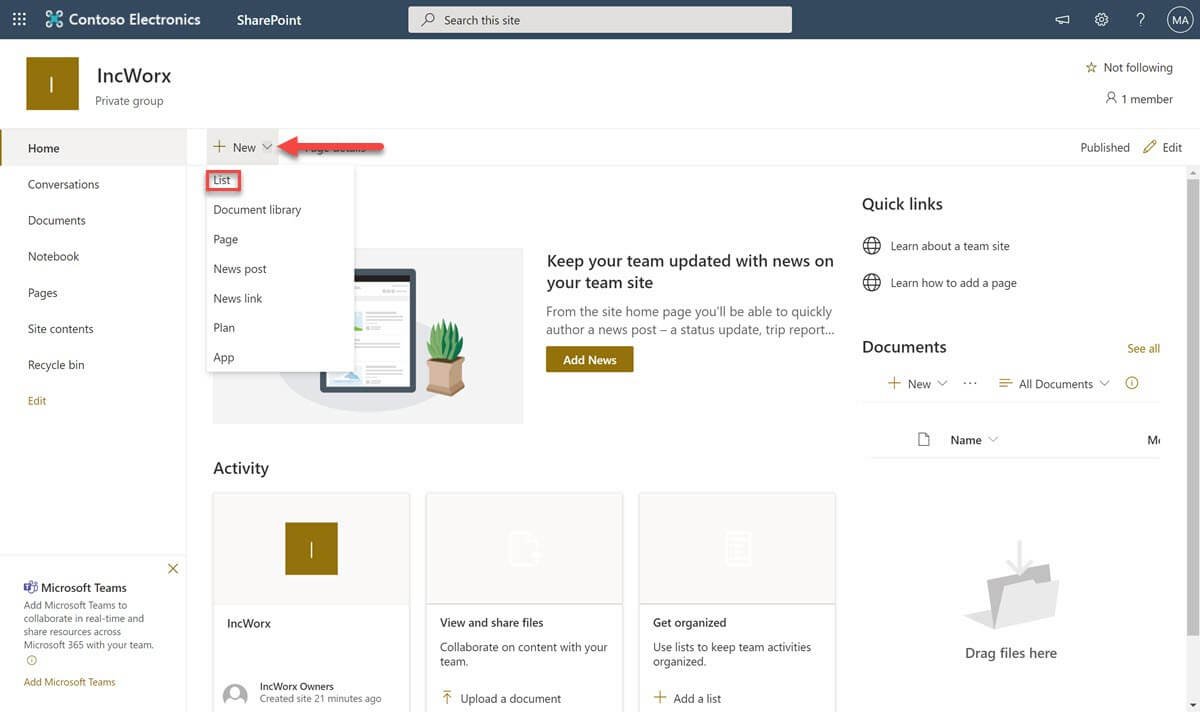Click the IncWorx site logo tile
This screenshot has width=1200, height=712.
point(52,84)
